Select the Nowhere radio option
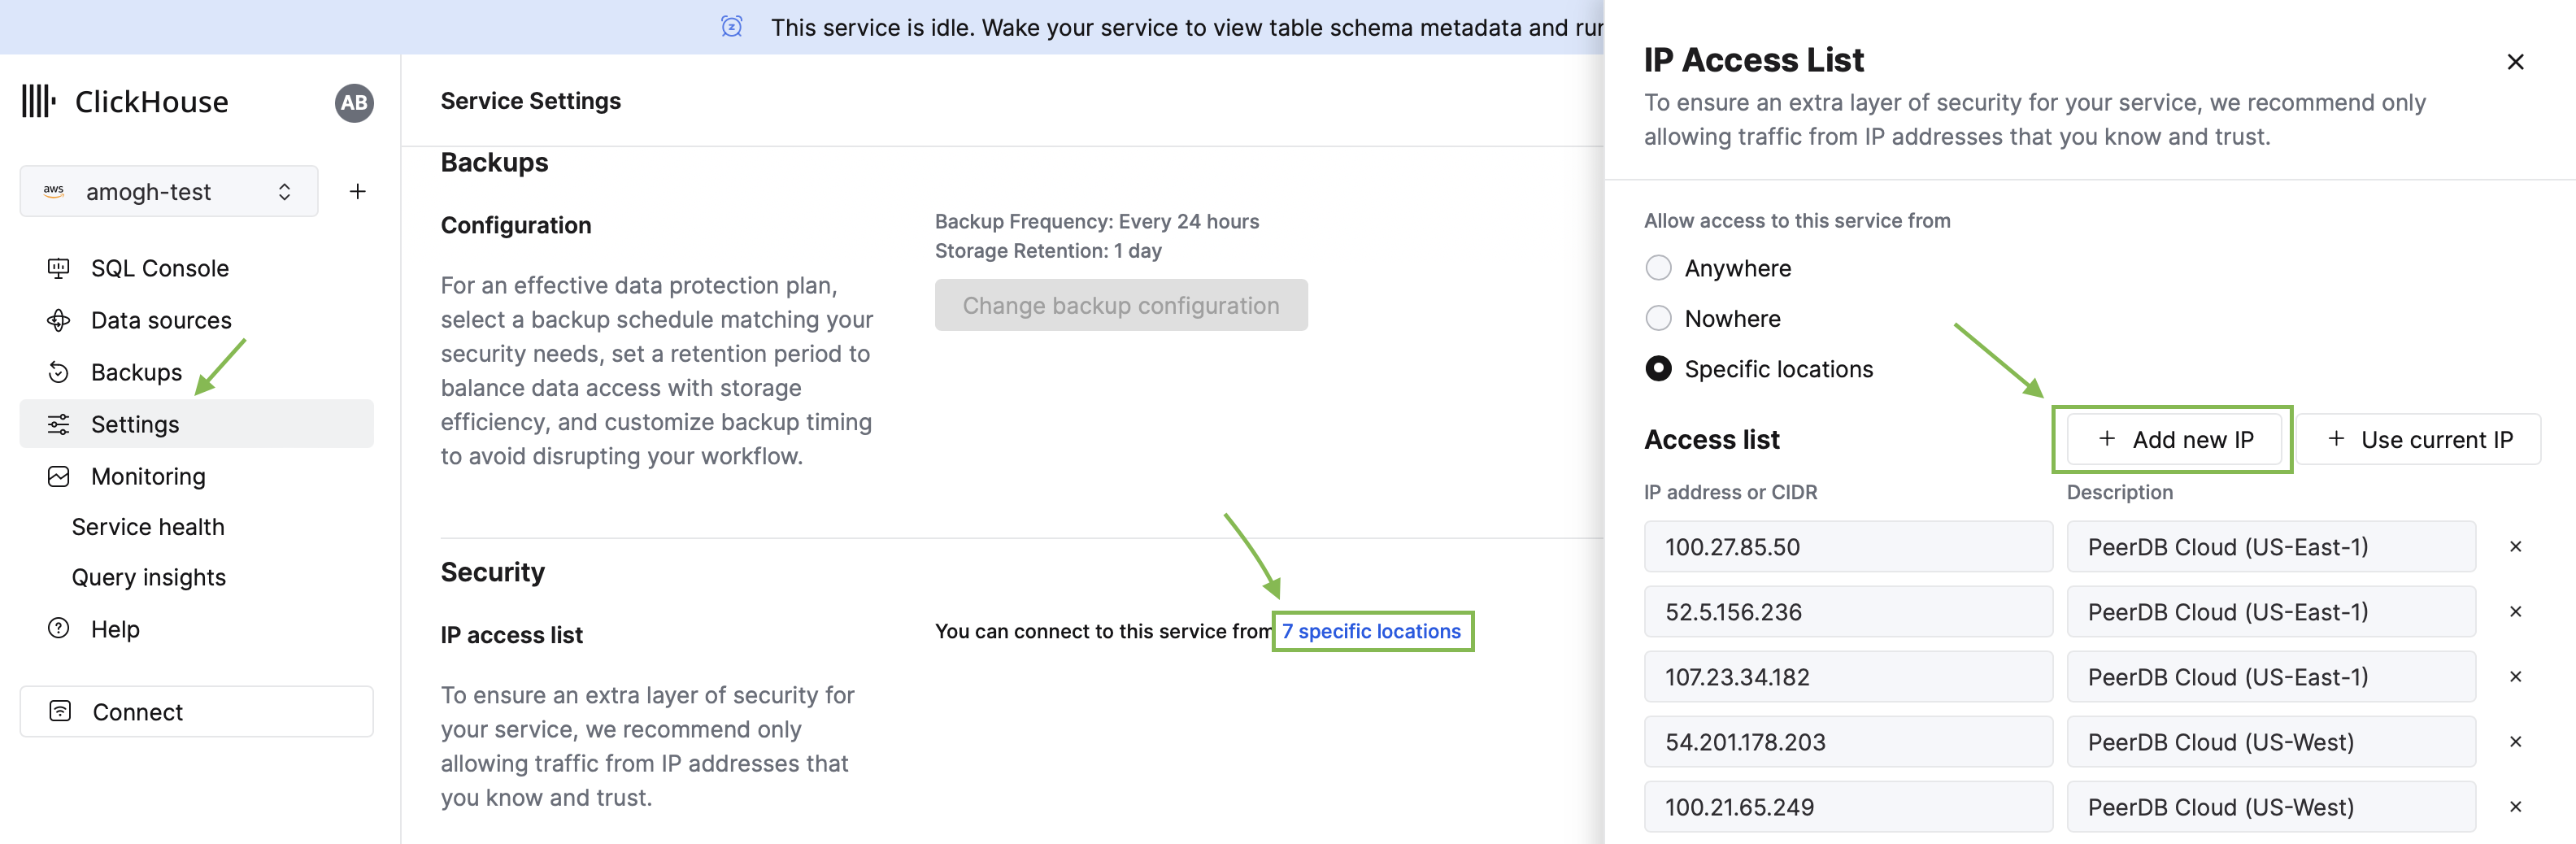 coord(1658,318)
